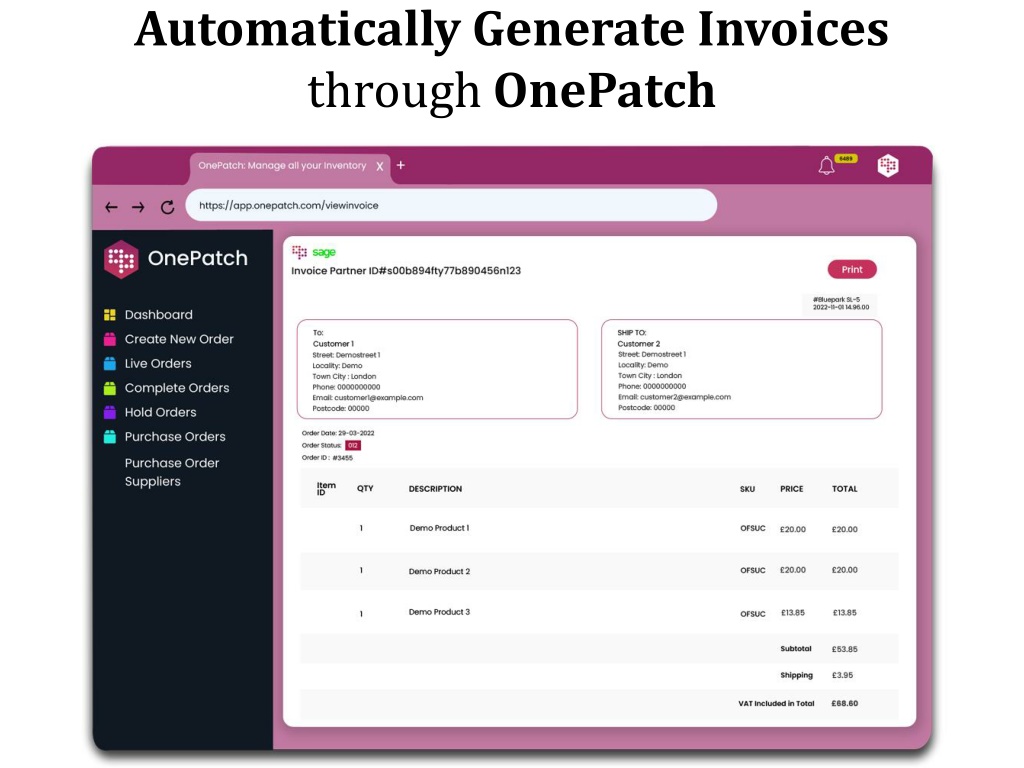
Task: Click the Hold Orders purple icon
Action: click(110, 412)
